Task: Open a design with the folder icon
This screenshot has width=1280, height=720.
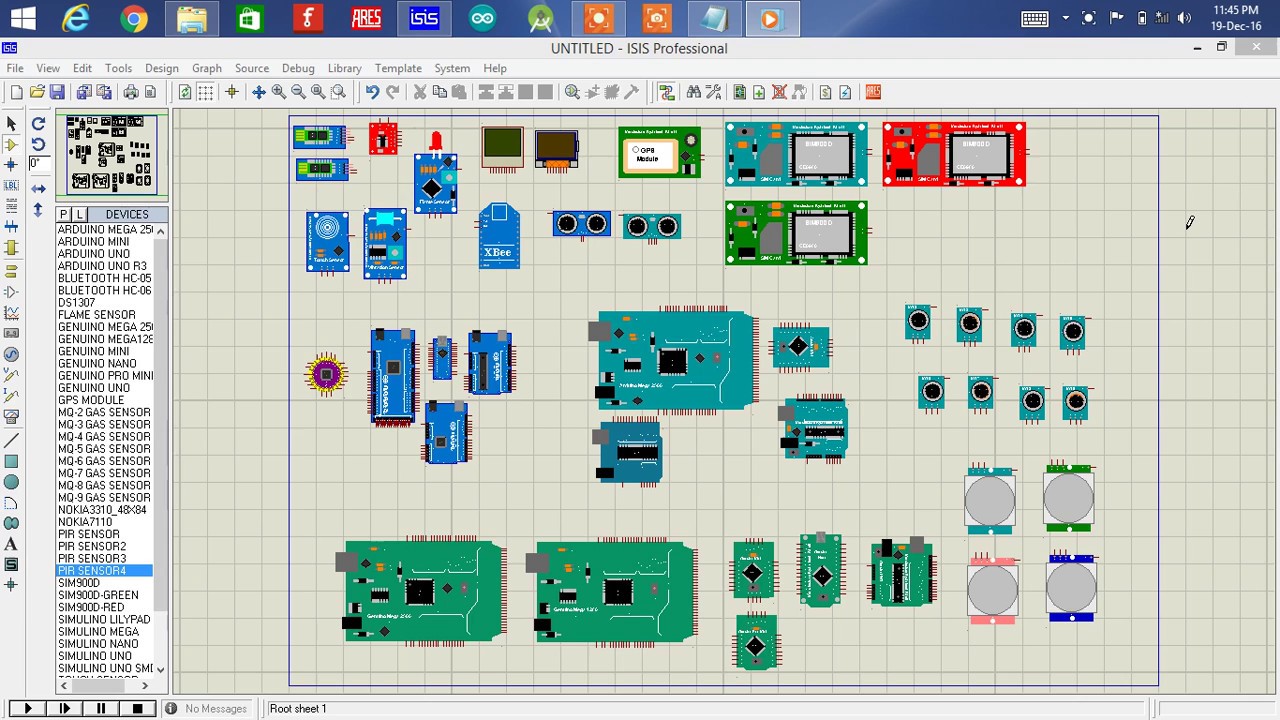Action: [x=37, y=92]
